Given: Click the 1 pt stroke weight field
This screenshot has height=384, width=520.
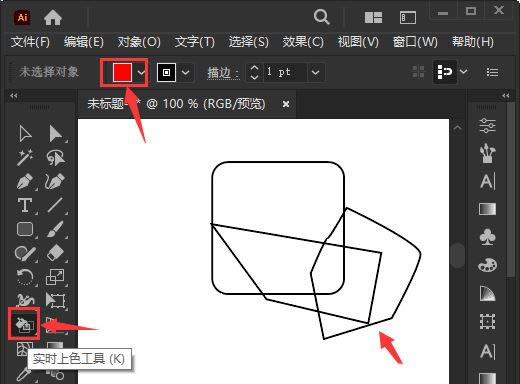Looking at the screenshot, I should pos(284,72).
